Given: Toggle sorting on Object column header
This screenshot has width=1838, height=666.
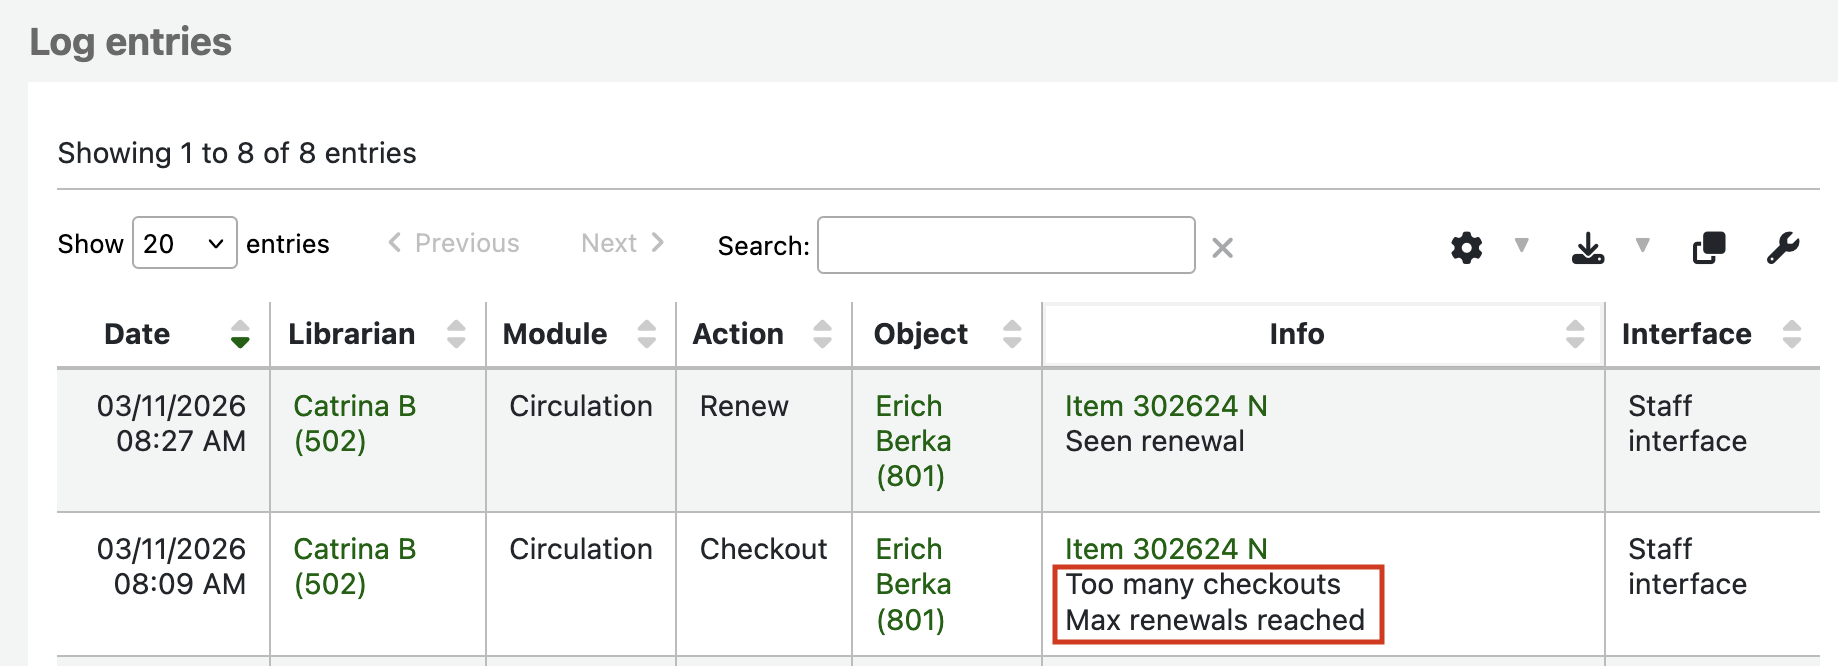Looking at the screenshot, I should point(920,334).
